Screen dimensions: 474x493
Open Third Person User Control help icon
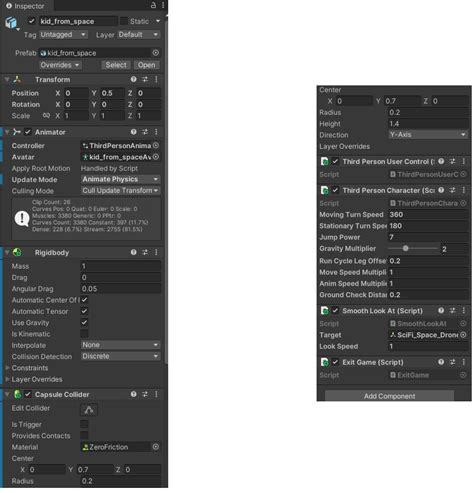(x=441, y=162)
